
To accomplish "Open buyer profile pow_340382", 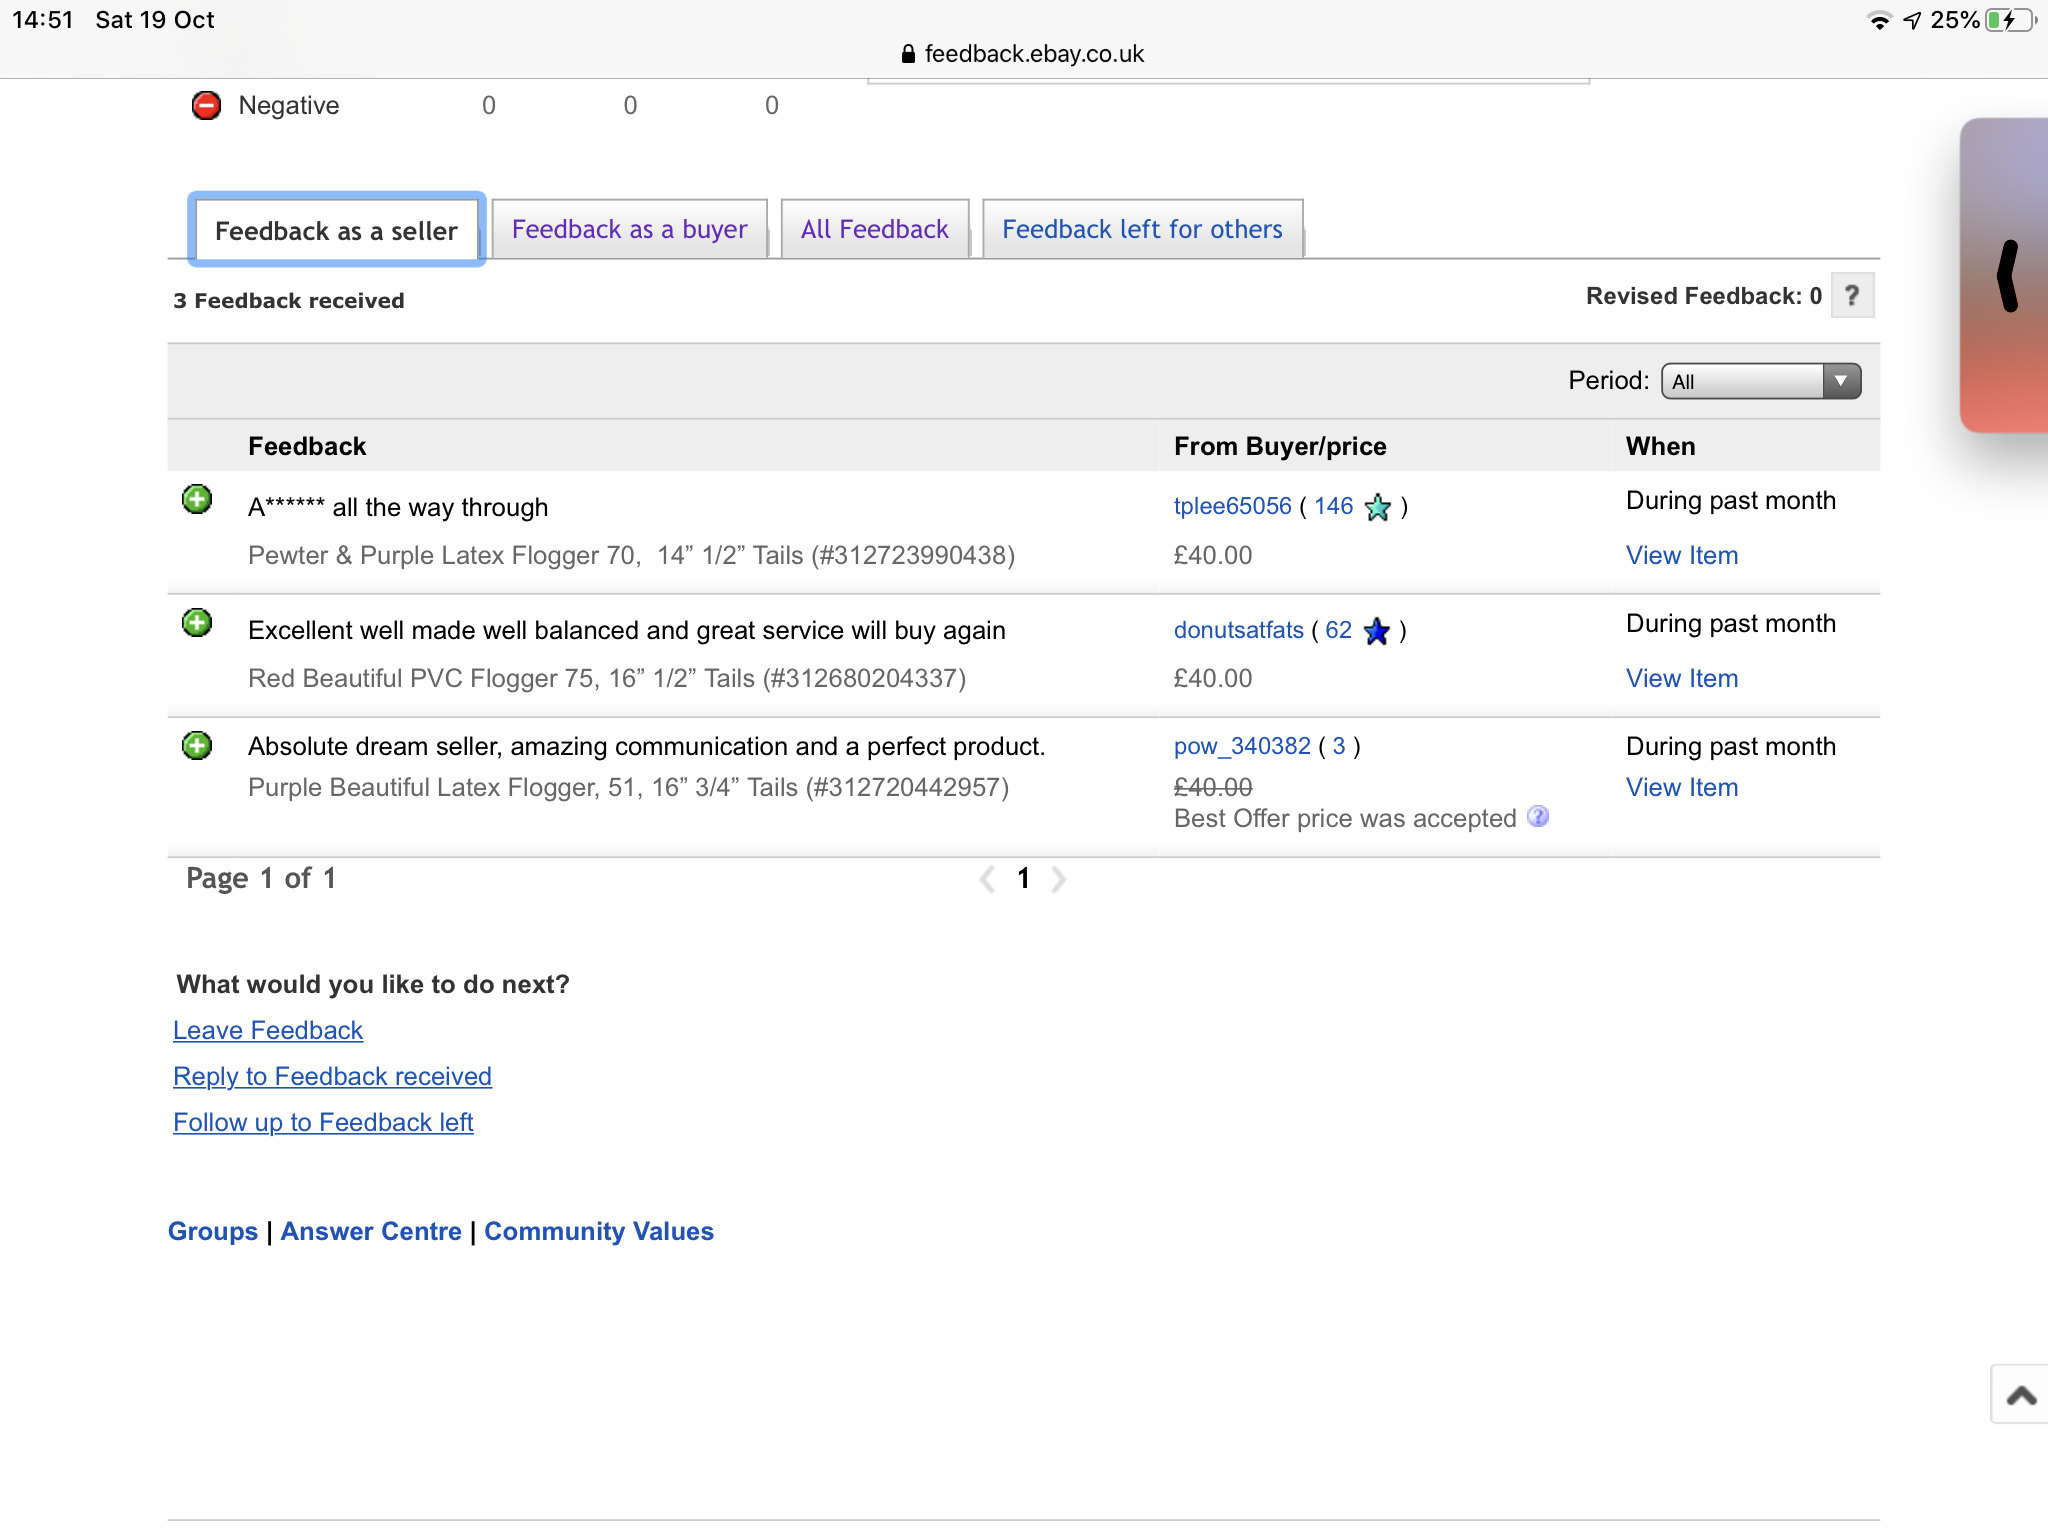I will [1242, 746].
